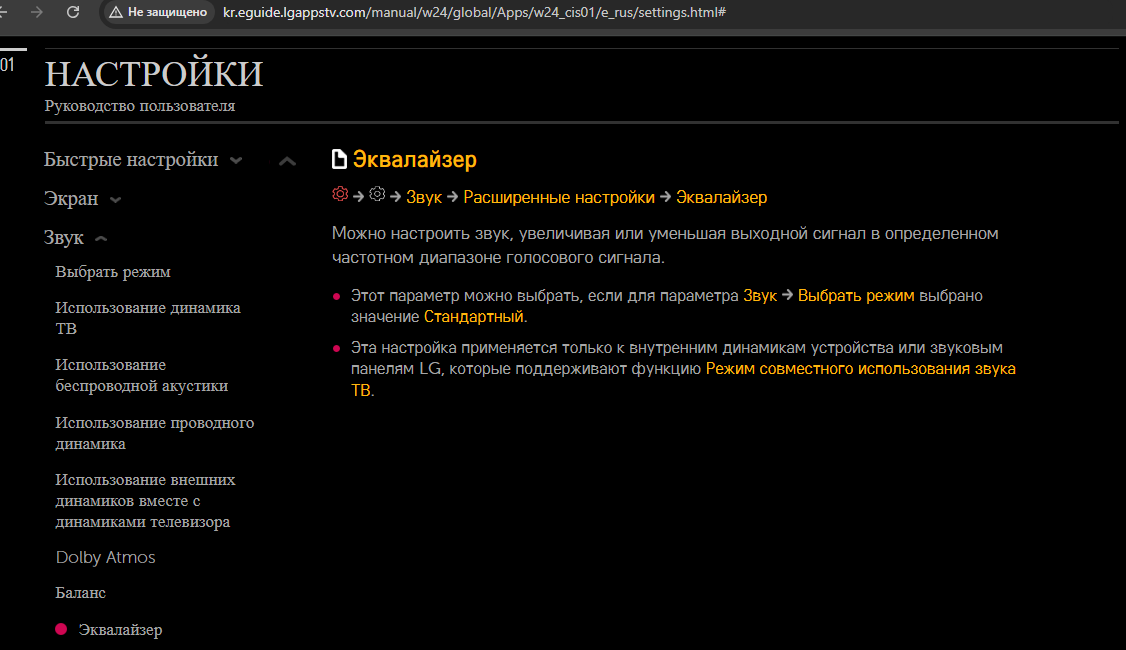Image resolution: width=1126 pixels, height=650 pixels.
Task: Select the Баланс sidebar item
Action: pyautogui.click(x=81, y=593)
